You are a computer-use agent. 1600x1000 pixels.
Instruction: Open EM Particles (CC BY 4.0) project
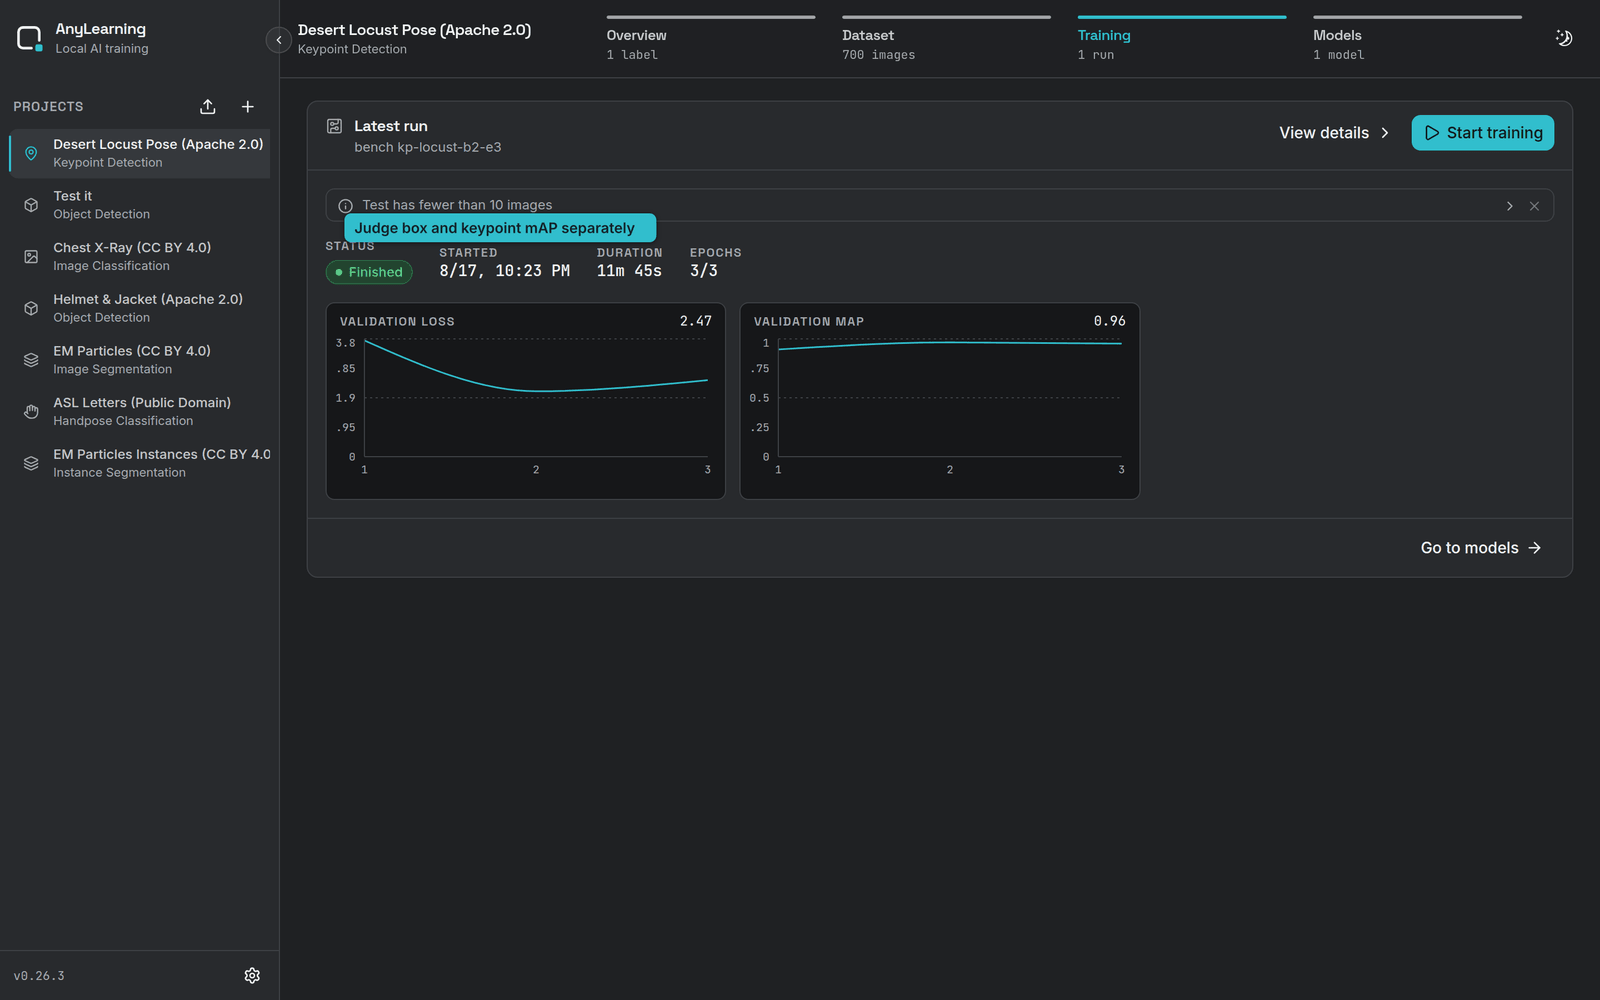coord(140,360)
